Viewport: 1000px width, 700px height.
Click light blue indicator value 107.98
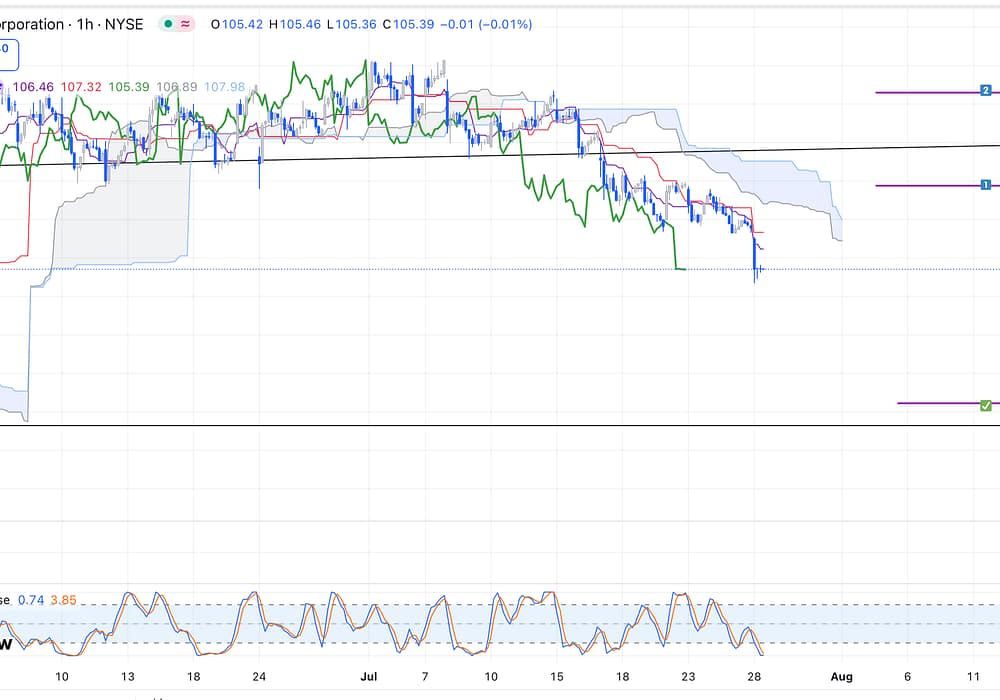click(224, 87)
